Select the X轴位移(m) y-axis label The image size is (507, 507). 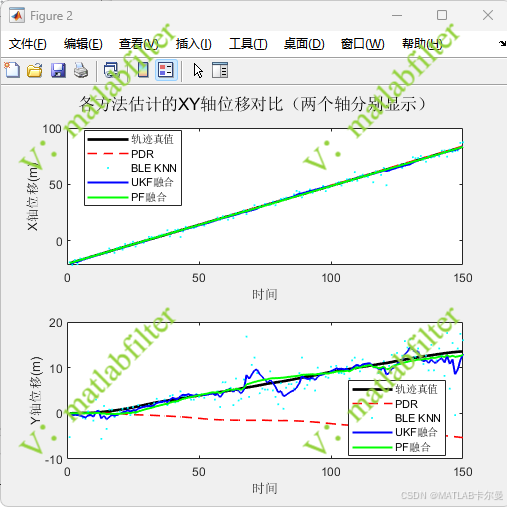click(x=33, y=196)
